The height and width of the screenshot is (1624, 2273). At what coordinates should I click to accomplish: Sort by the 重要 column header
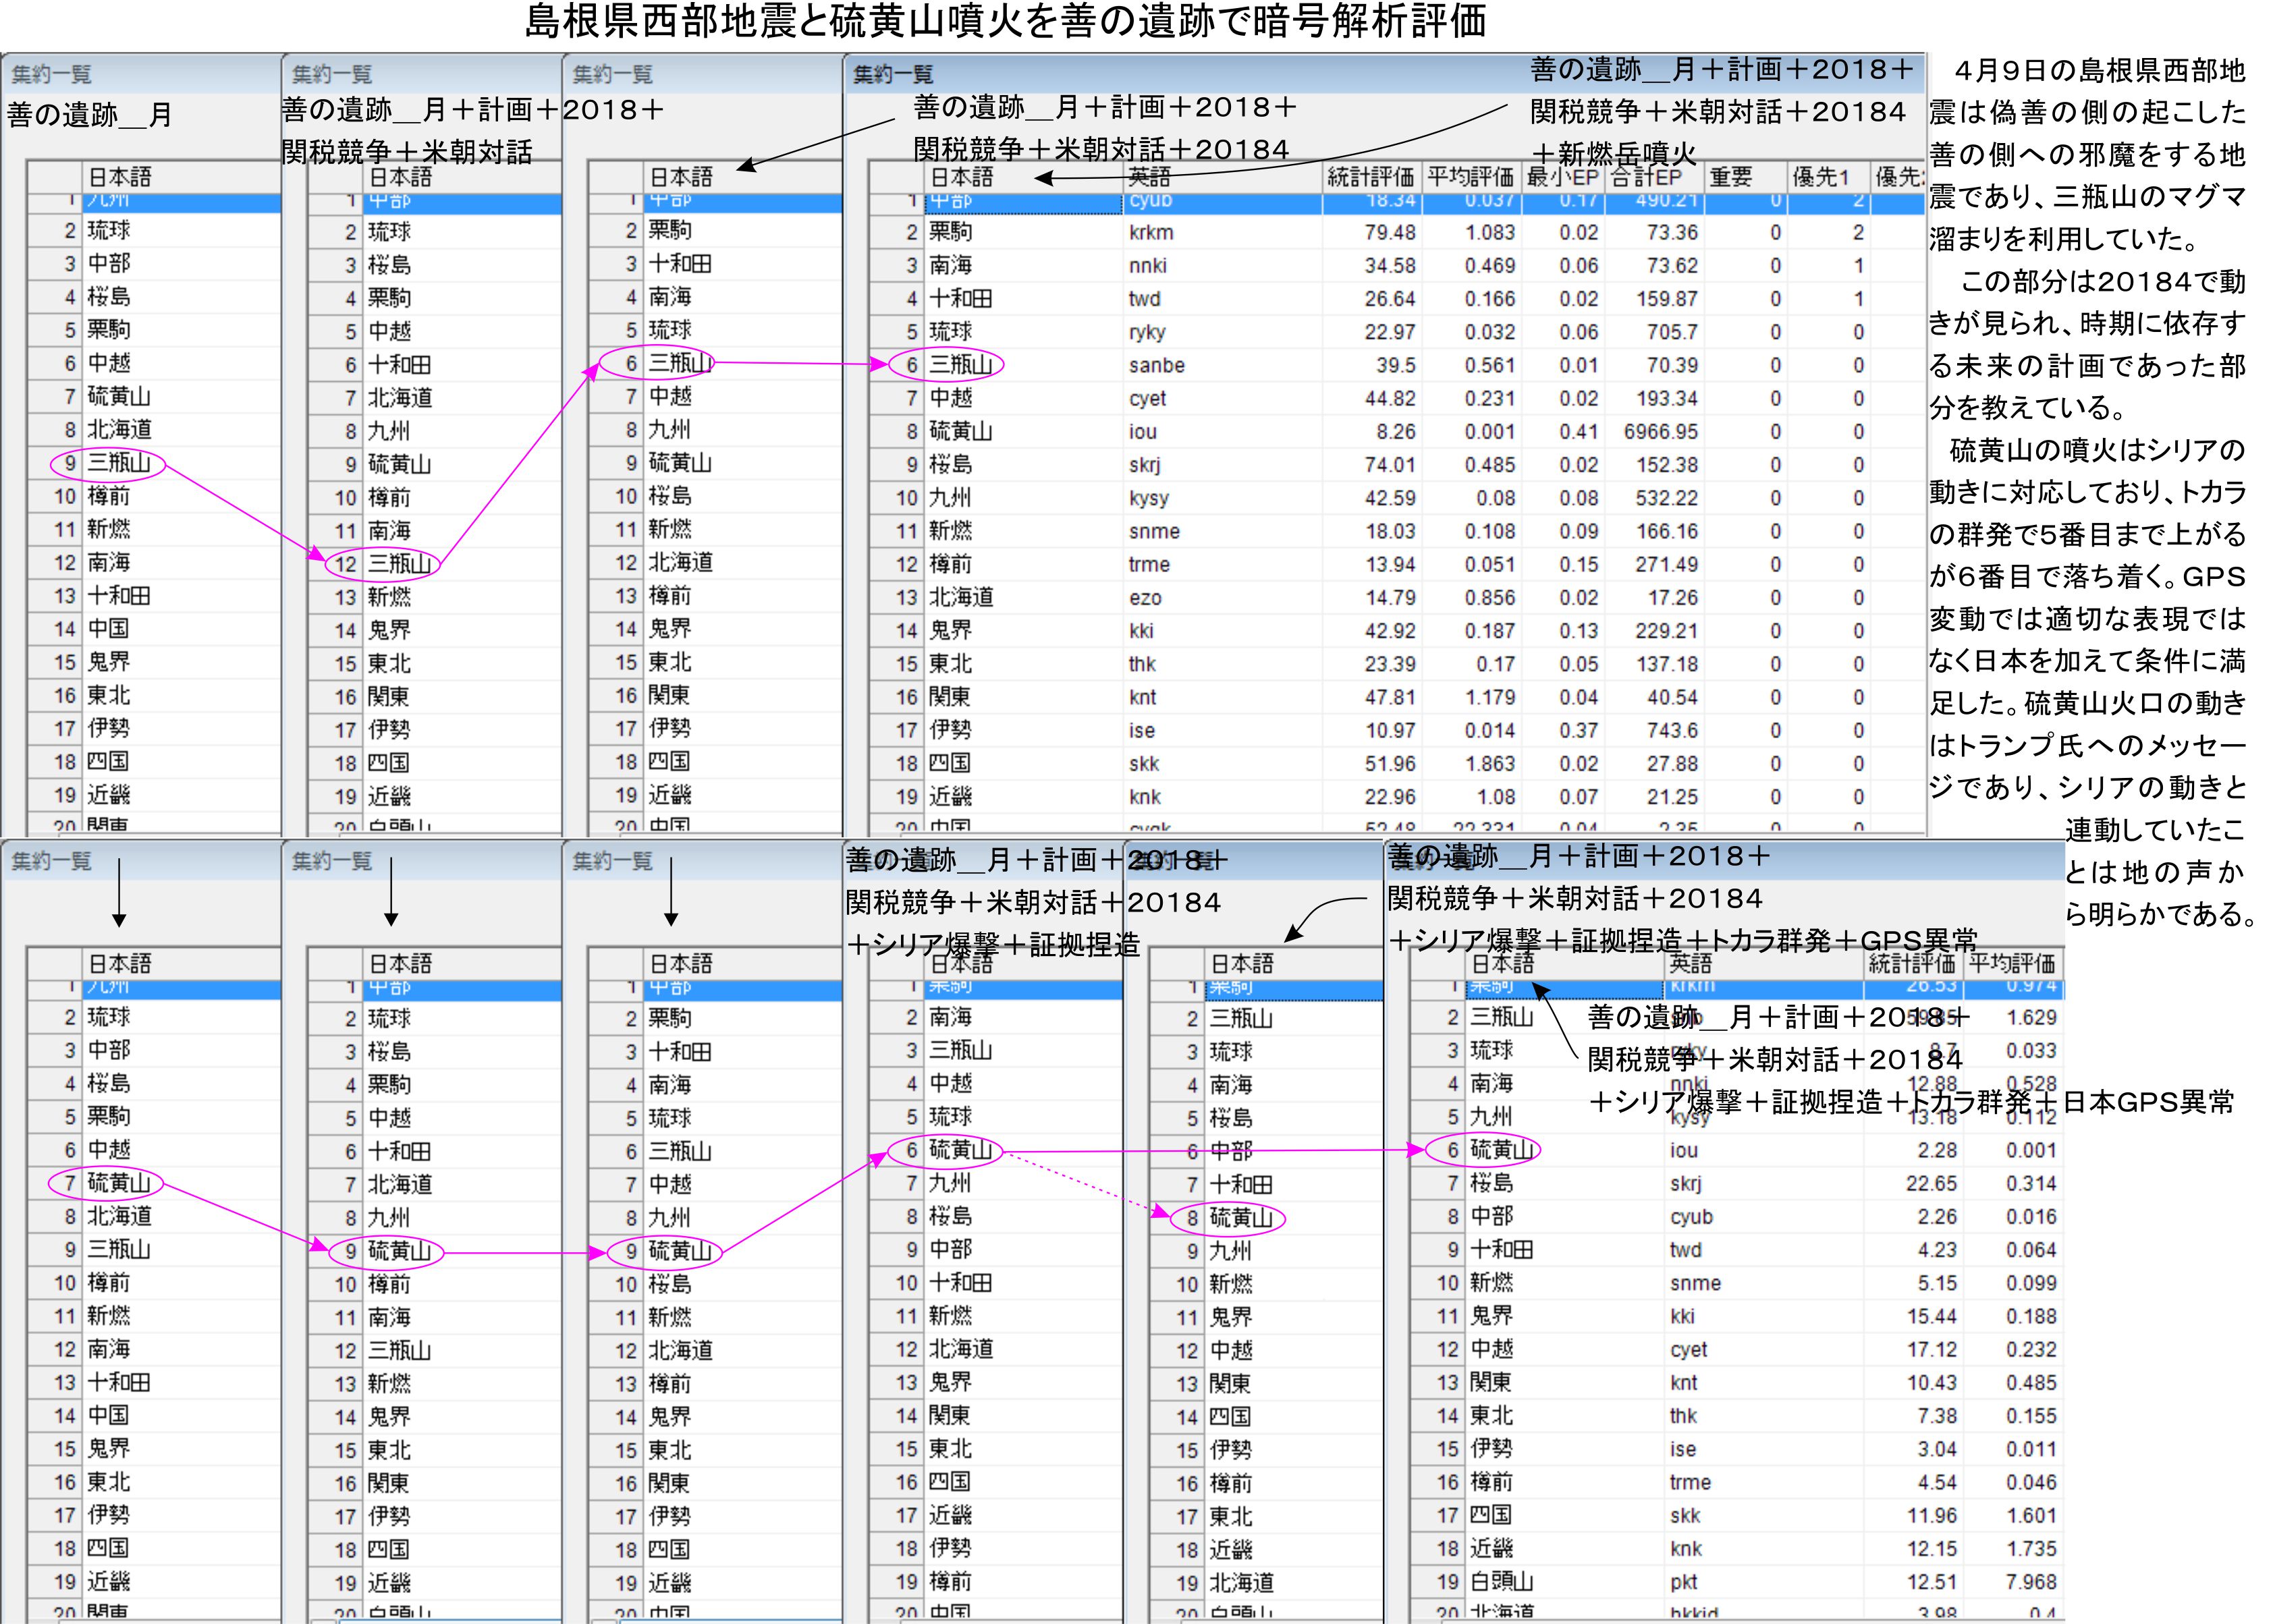point(1730,177)
